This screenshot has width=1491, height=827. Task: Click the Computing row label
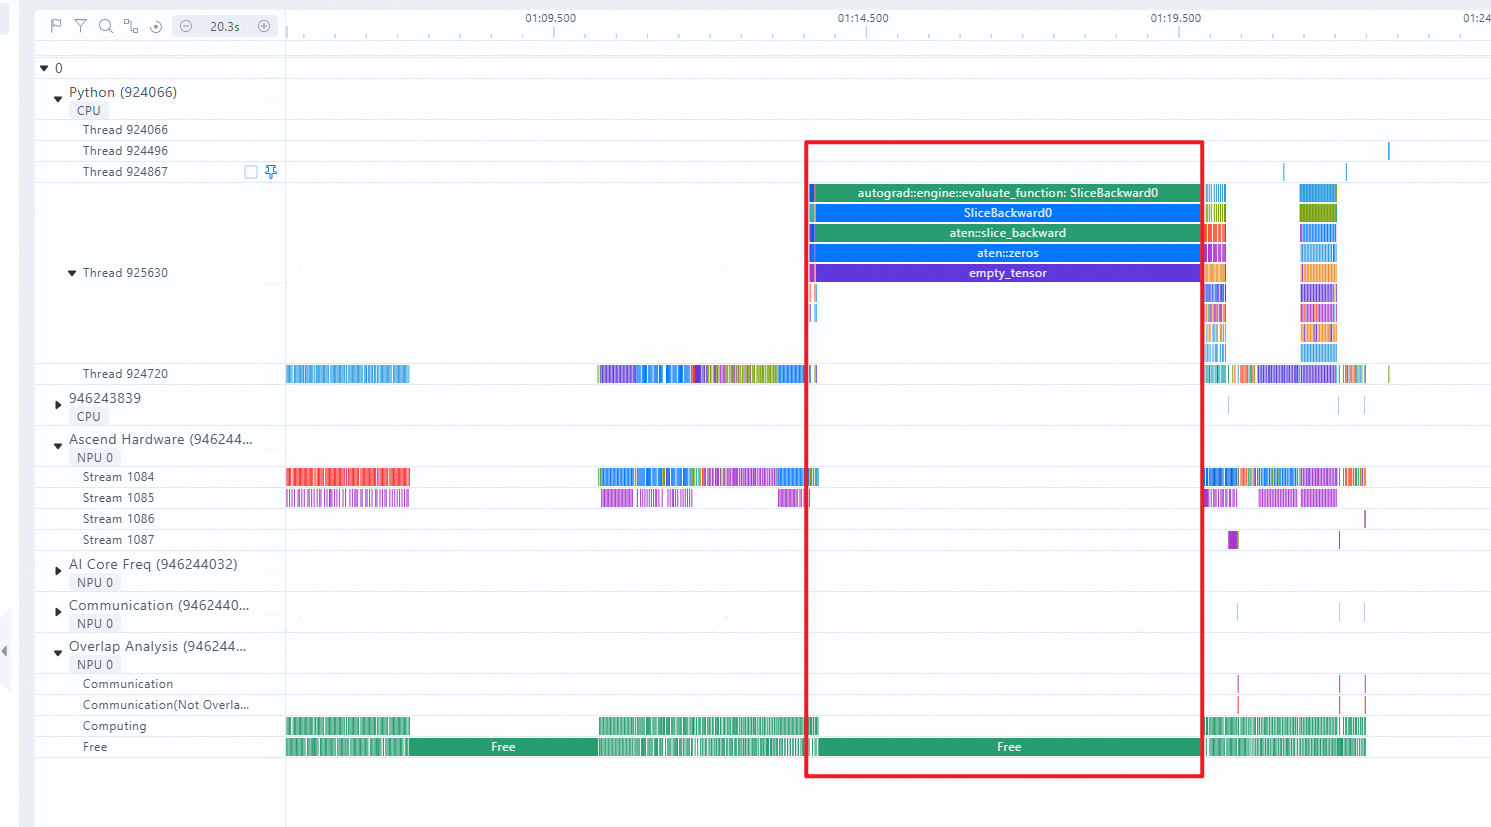point(114,726)
